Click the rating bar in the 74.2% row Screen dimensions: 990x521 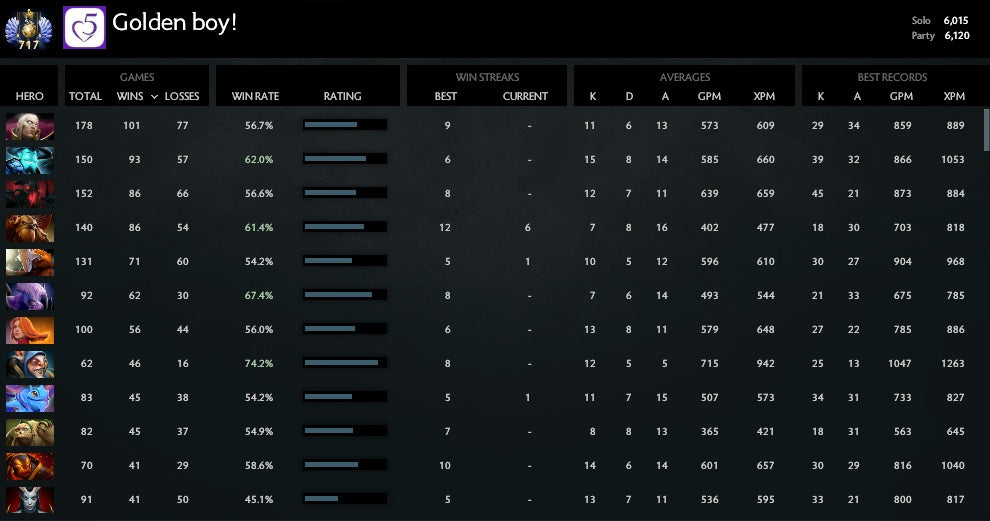tap(343, 363)
